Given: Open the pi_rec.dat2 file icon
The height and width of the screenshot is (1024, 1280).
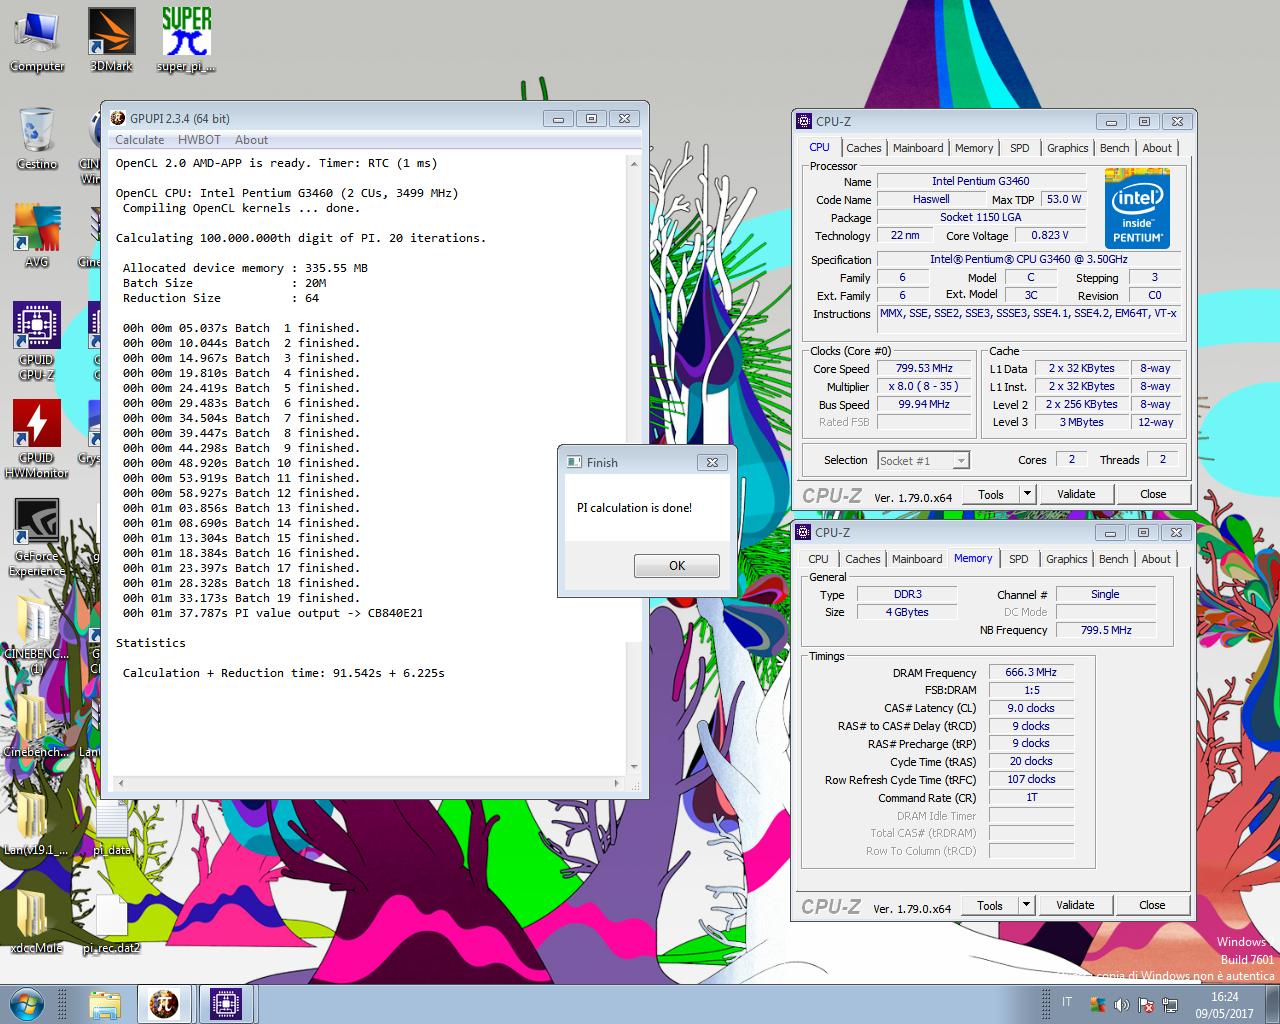Looking at the screenshot, I should point(111,923).
